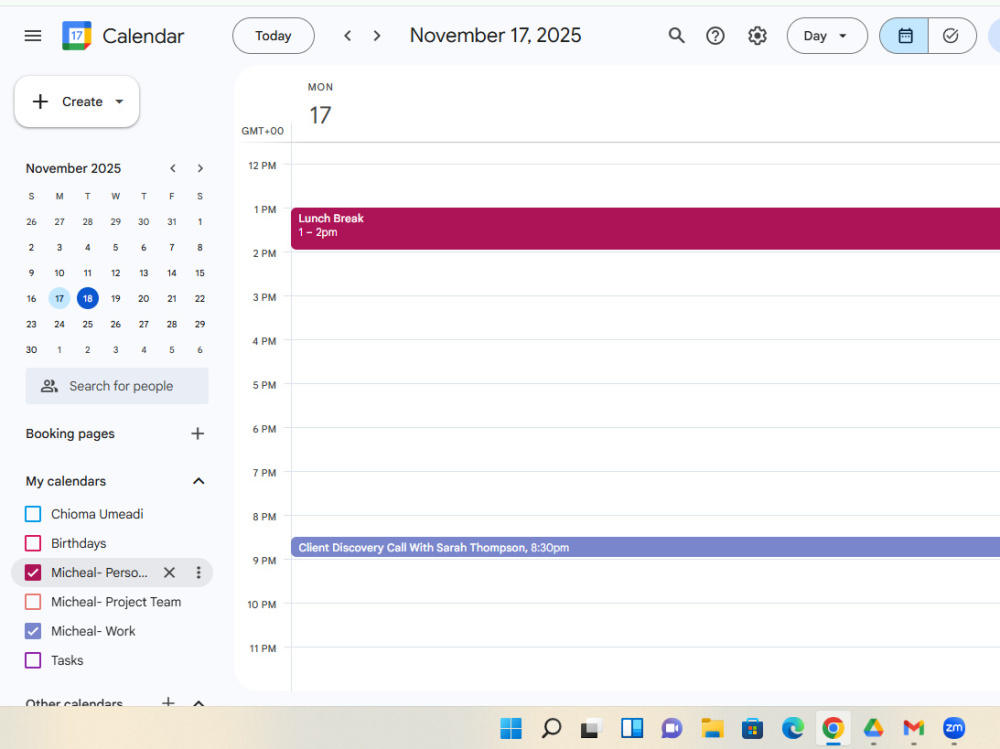Image resolution: width=1000 pixels, height=749 pixels.
Task: Click the Create button
Action: pos(77,101)
